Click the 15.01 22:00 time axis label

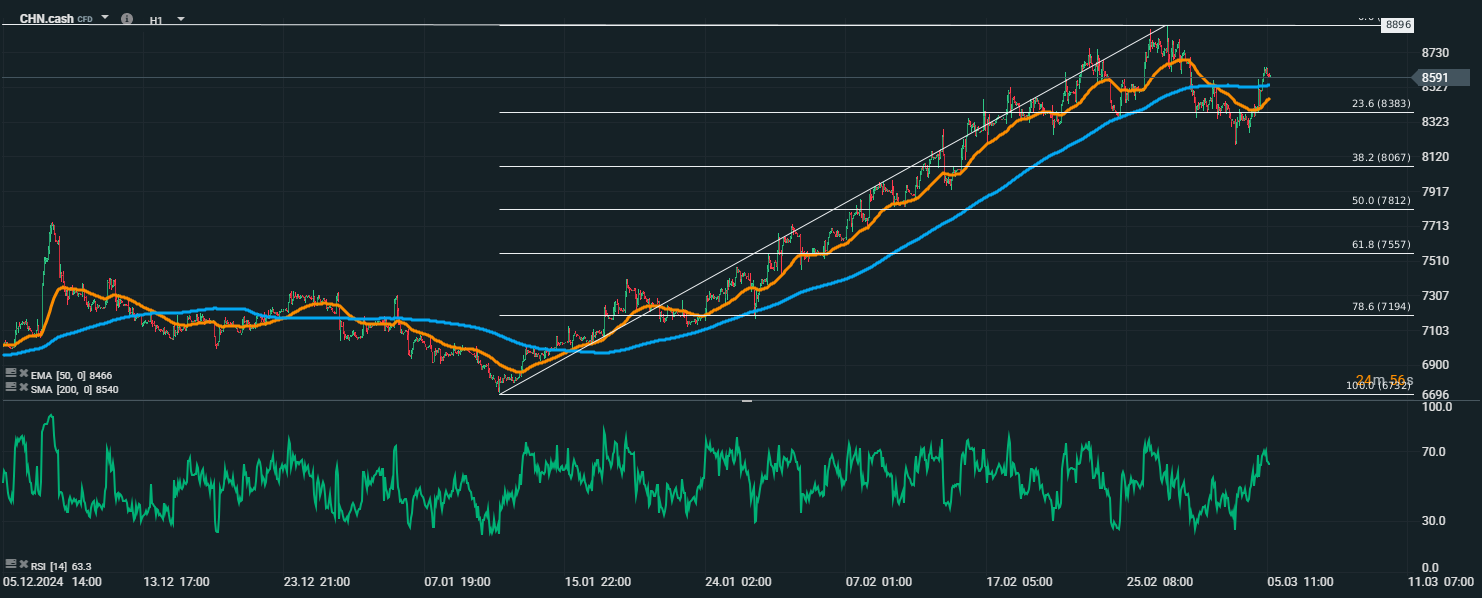[x=597, y=581]
